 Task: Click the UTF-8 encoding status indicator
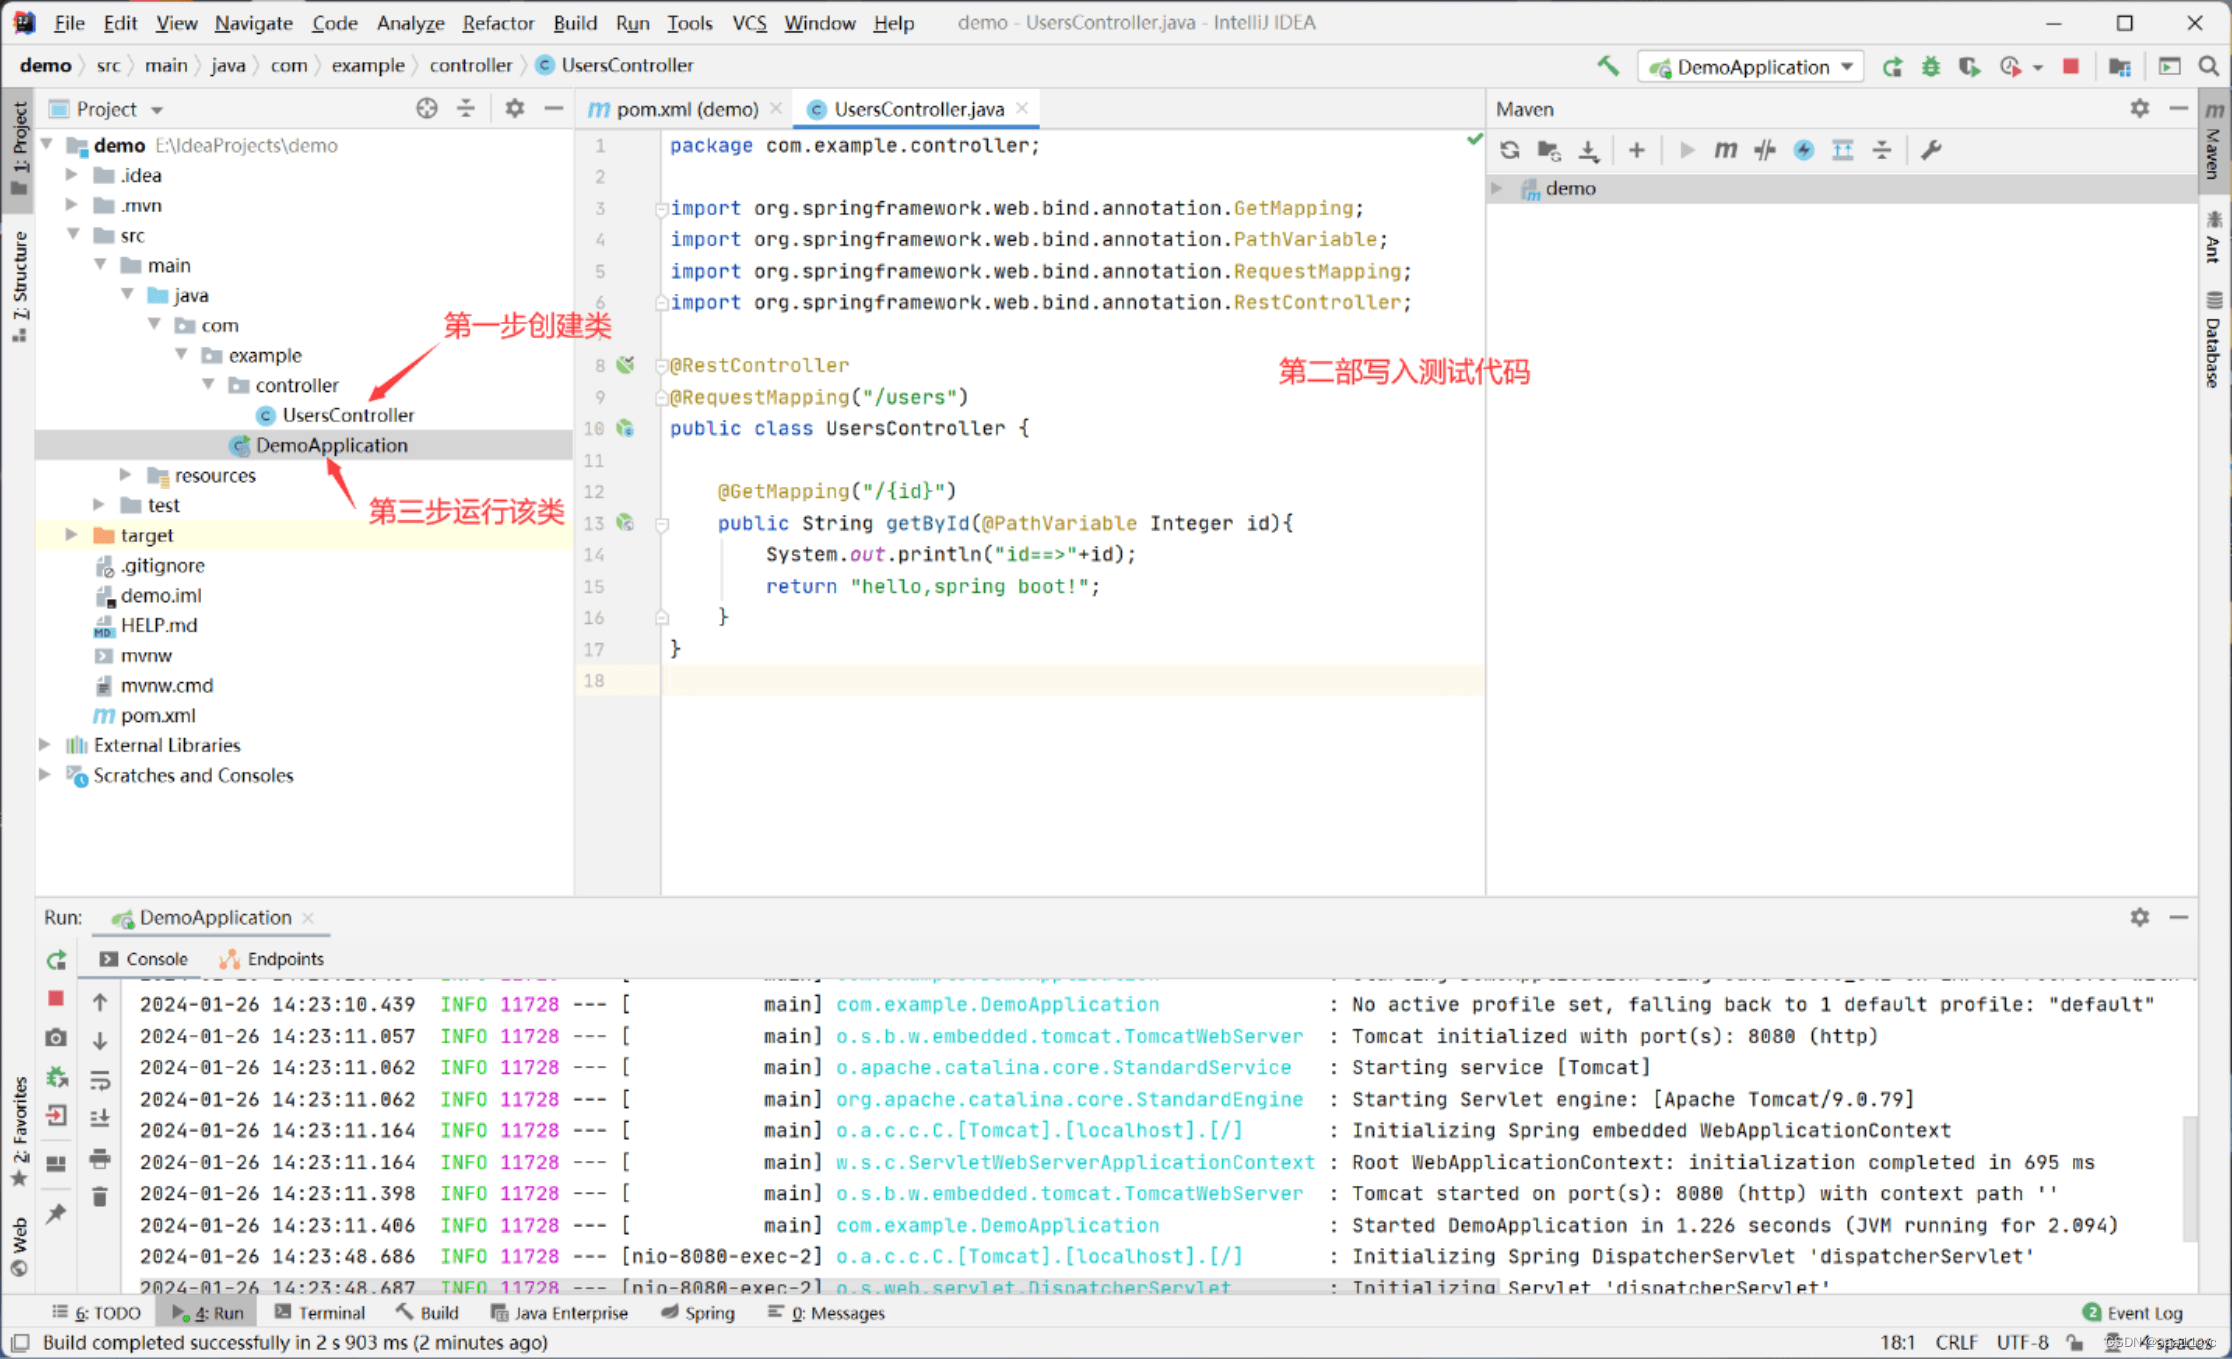(2021, 1342)
